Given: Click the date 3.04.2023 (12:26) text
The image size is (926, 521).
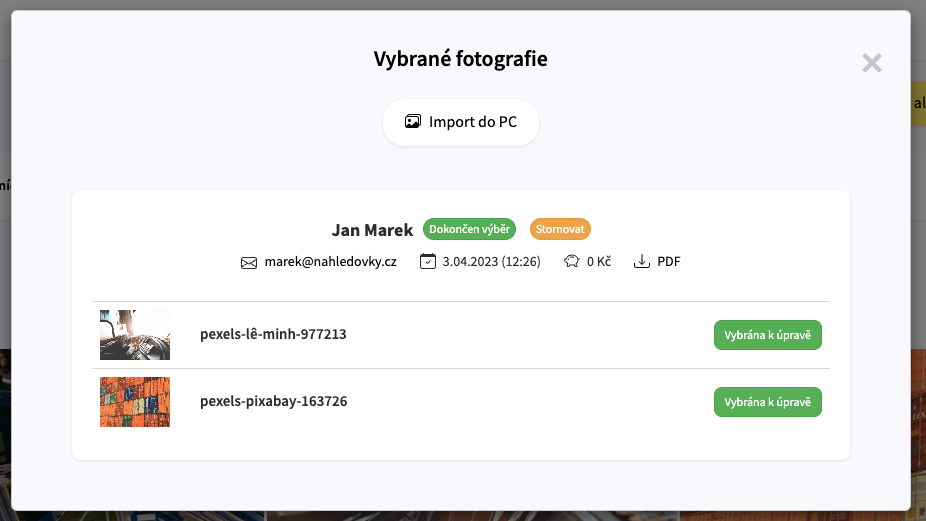Looking at the screenshot, I should tap(491, 262).
